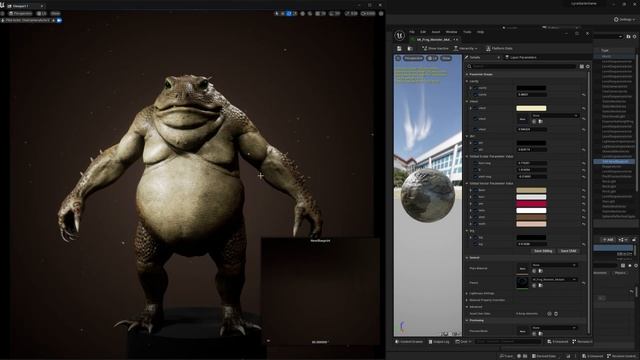Expand the red vector parameter channels
This screenshot has width=640, height=360.
471,204
